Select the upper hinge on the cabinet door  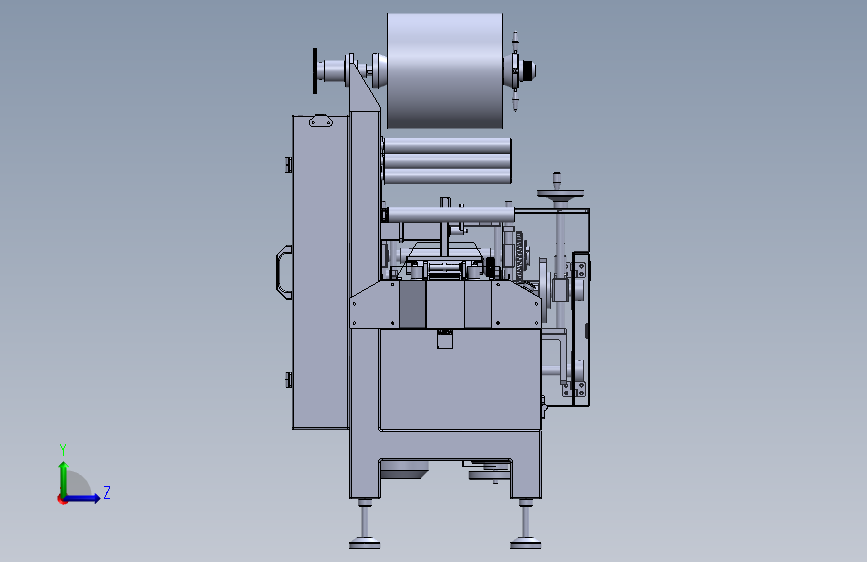click(x=288, y=164)
